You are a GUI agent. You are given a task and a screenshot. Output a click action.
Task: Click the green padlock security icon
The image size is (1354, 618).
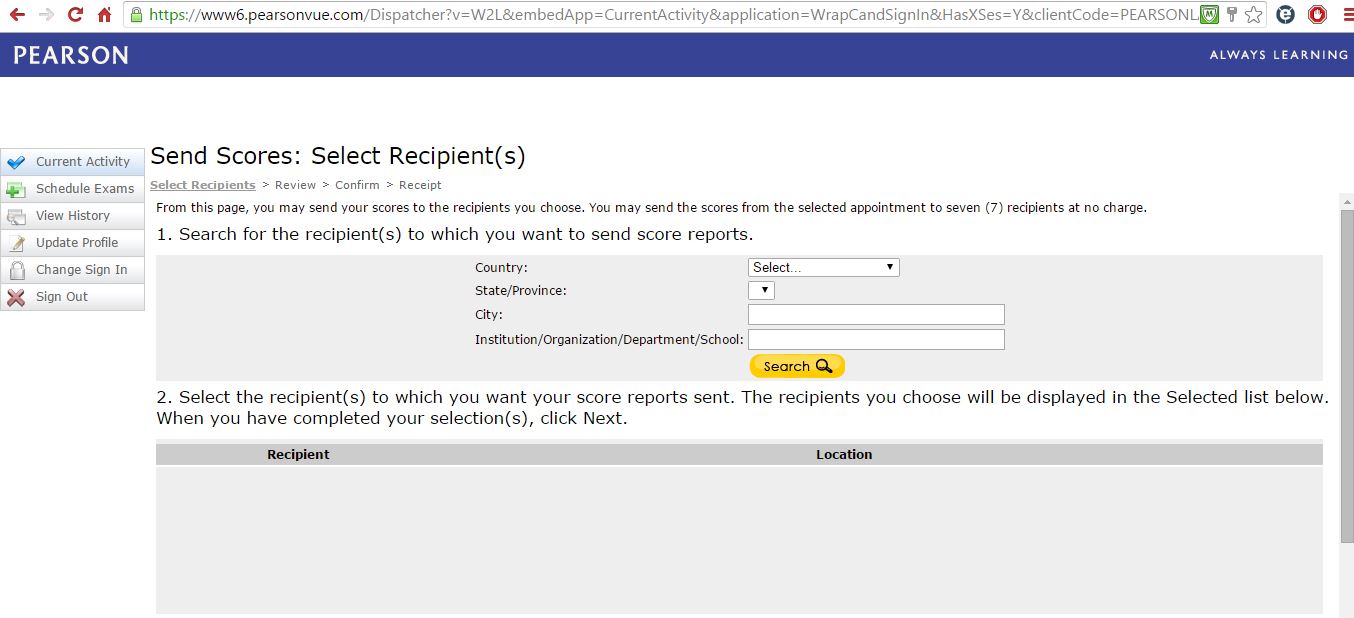[136, 15]
